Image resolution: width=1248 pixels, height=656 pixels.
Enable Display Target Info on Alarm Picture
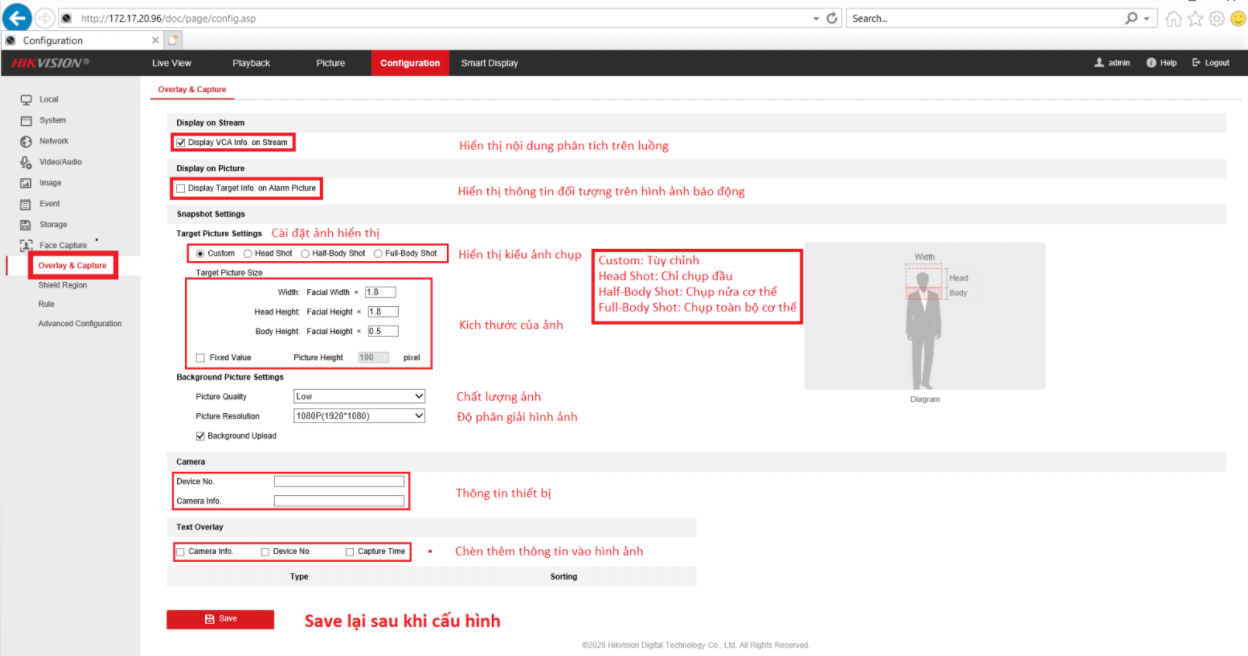(181, 189)
